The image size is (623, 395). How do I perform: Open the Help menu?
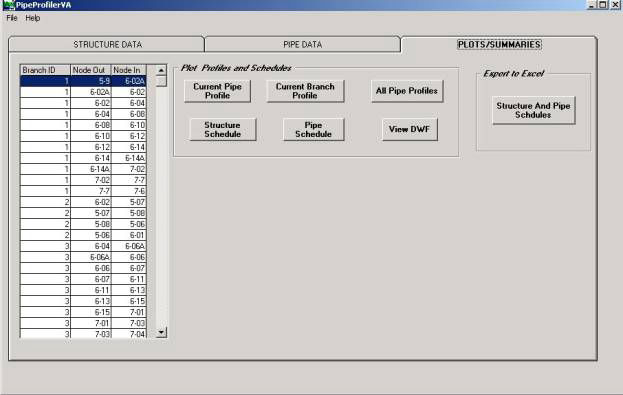pos(33,18)
